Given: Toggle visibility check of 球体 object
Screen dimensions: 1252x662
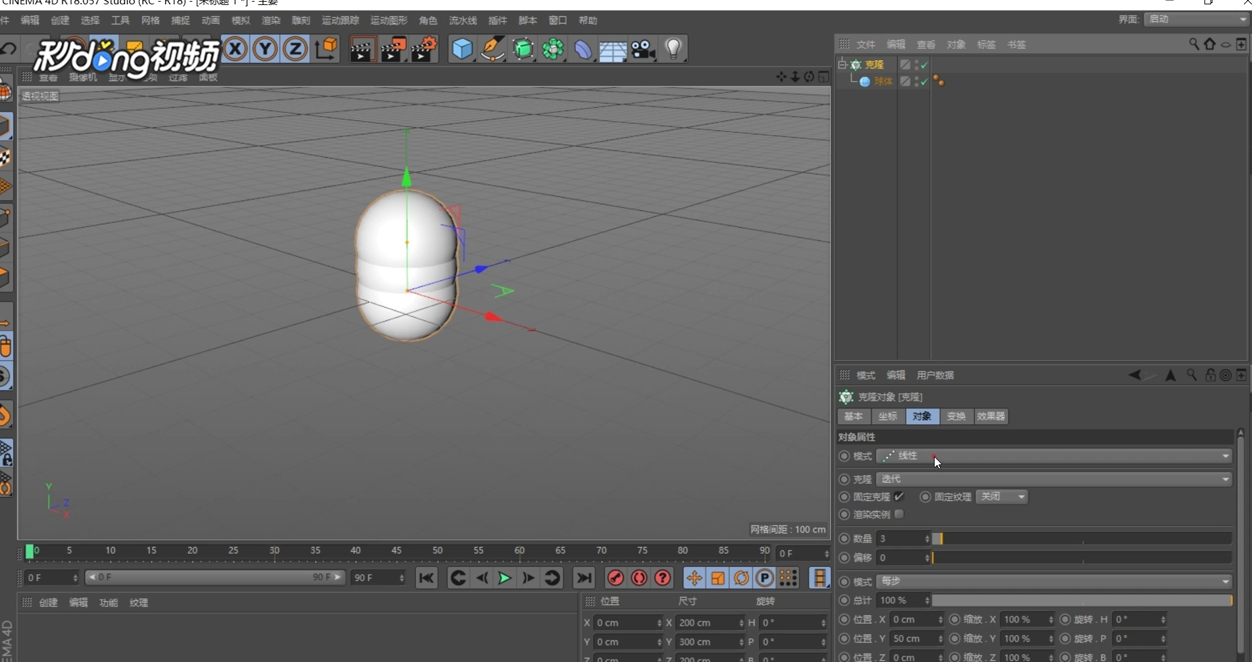Looking at the screenshot, I should (x=924, y=82).
